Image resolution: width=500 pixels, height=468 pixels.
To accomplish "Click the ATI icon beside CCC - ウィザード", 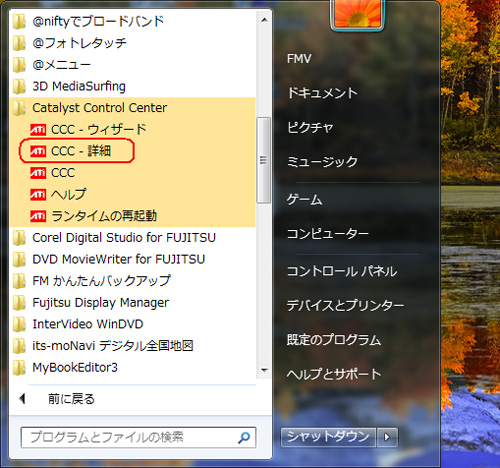I will (x=38, y=129).
